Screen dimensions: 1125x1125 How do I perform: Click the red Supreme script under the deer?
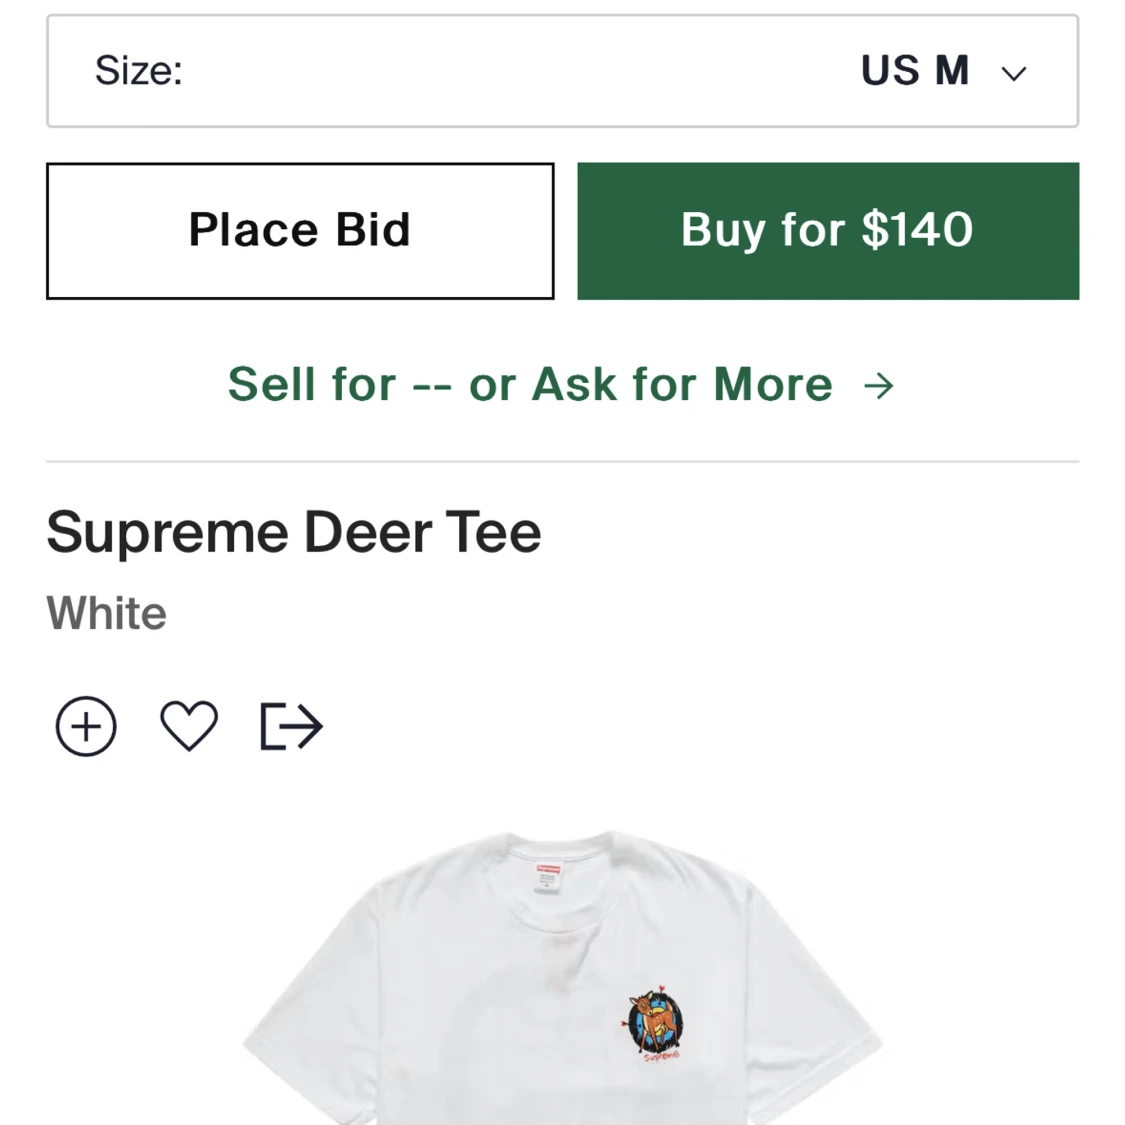coord(661,1056)
